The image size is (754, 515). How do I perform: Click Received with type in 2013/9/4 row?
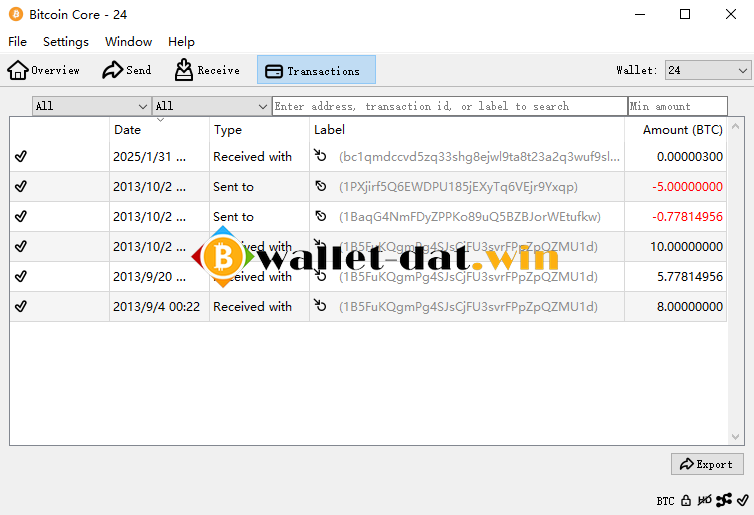point(252,307)
